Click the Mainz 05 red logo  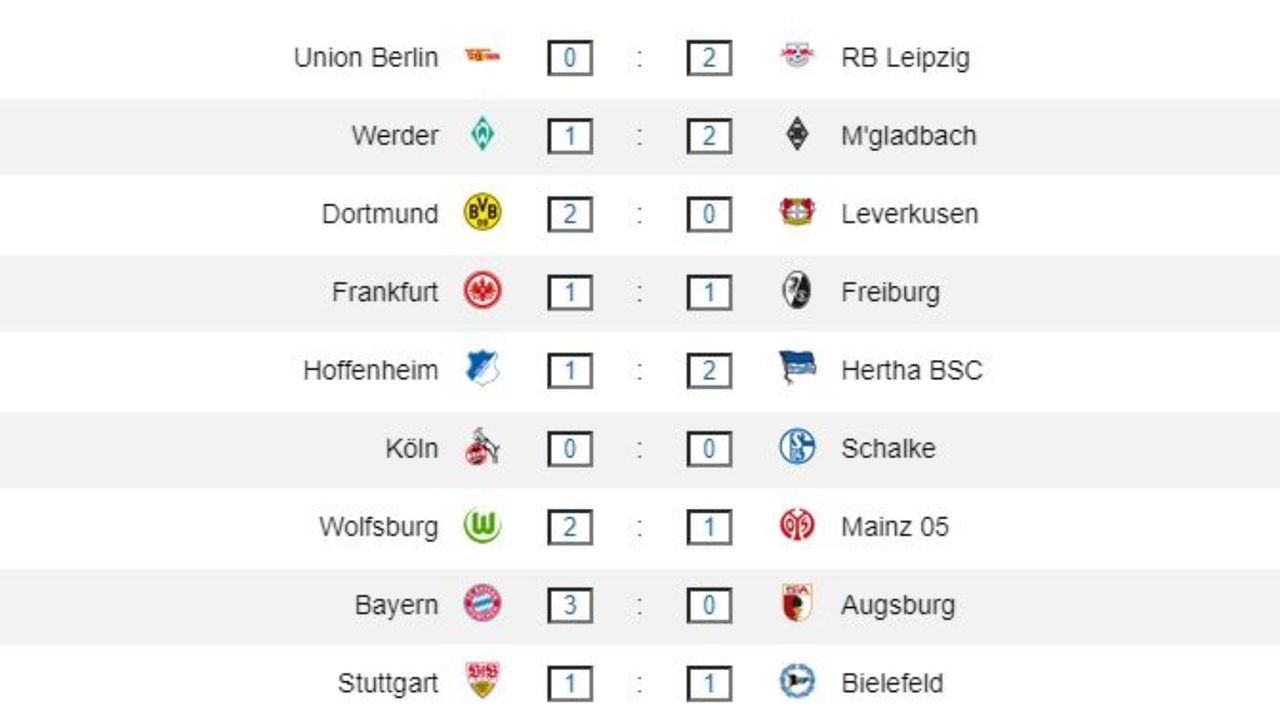click(797, 526)
